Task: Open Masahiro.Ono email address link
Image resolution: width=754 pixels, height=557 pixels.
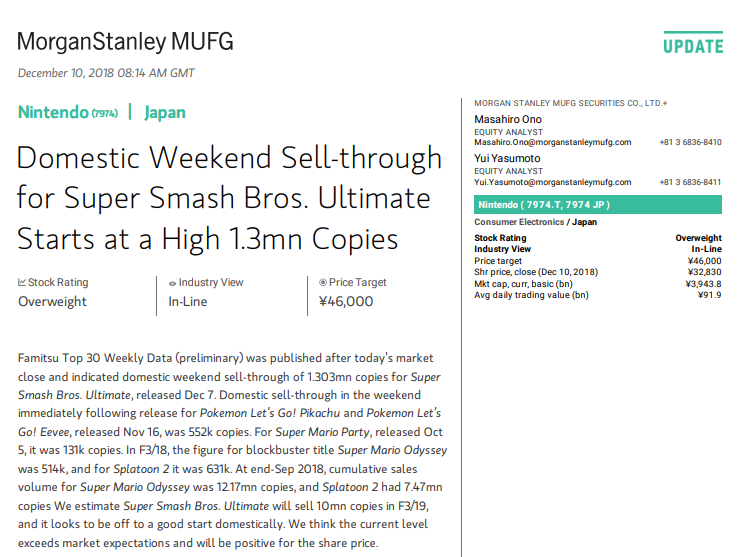Action: 553,142
